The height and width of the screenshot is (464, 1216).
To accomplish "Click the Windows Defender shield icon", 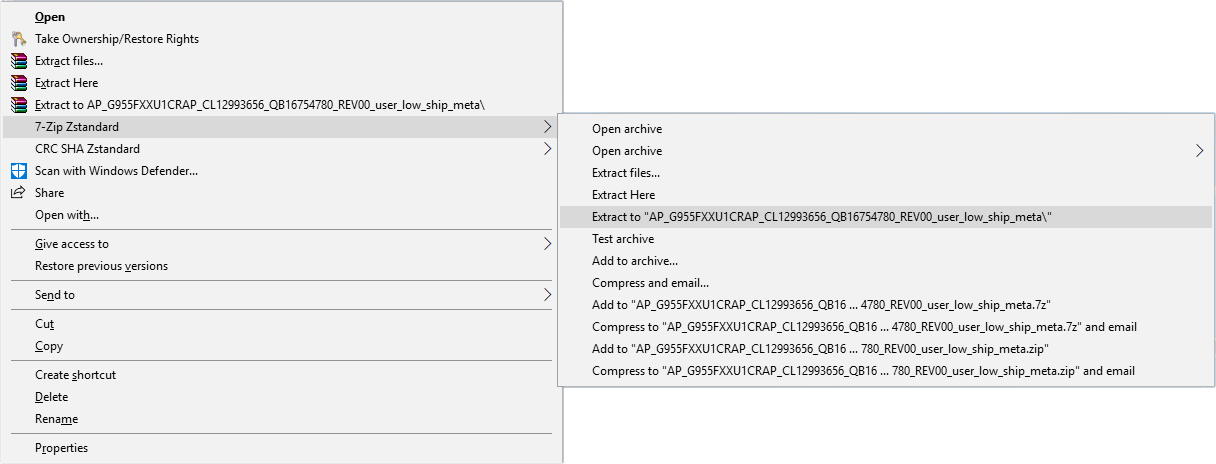I will [18, 171].
